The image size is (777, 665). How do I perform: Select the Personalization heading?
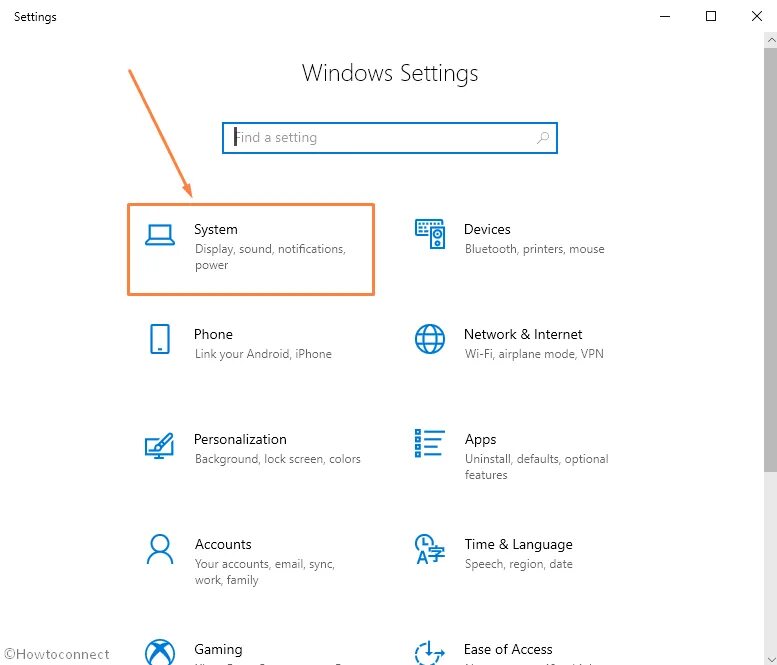240,440
